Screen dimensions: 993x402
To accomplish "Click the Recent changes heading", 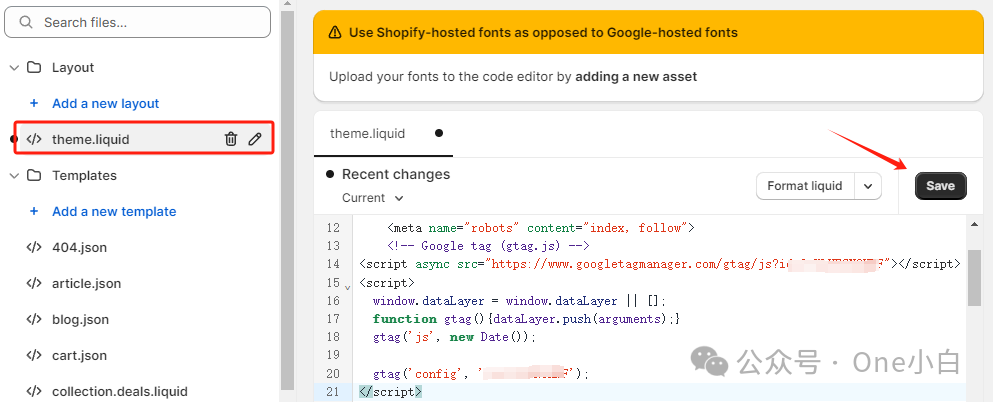I will (x=396, y=174).
